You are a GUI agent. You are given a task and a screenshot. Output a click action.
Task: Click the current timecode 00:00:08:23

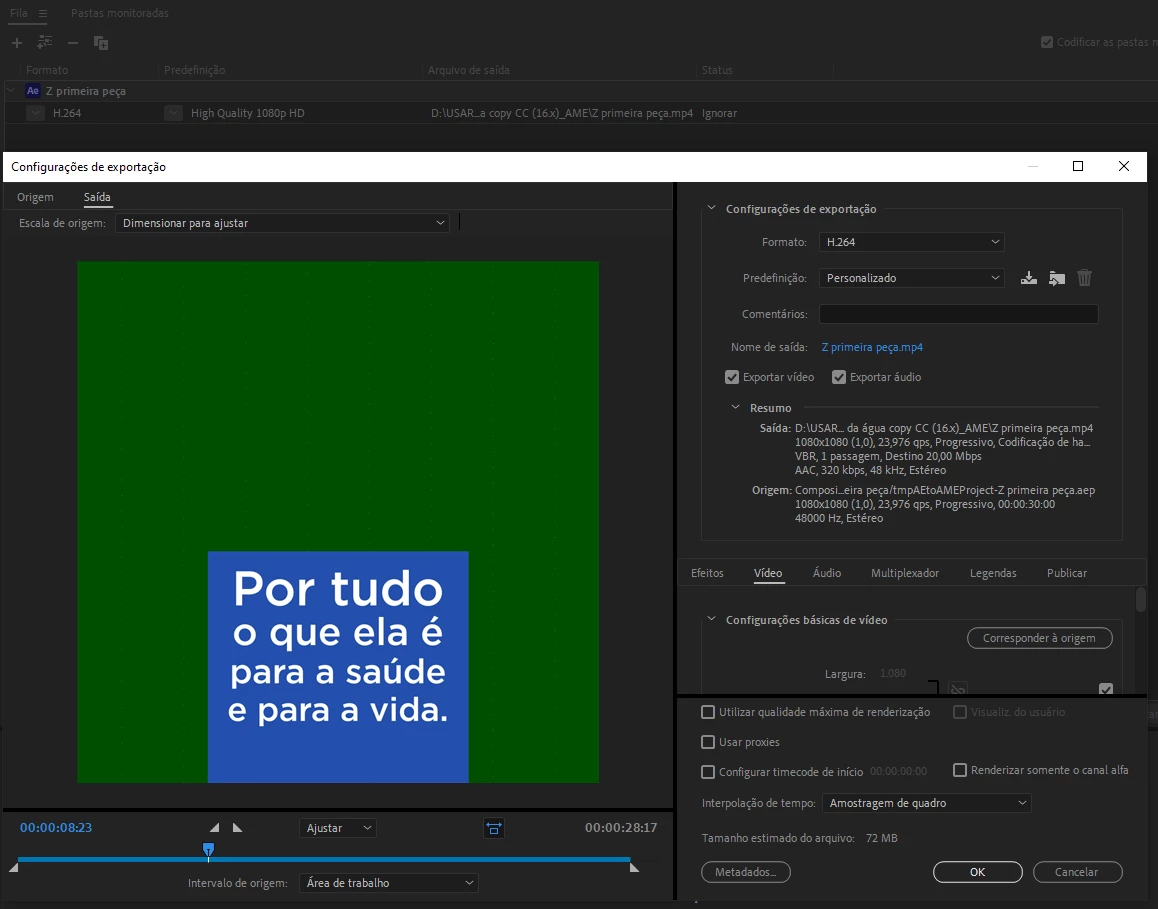pyautogui.click(x=56, y=828)
